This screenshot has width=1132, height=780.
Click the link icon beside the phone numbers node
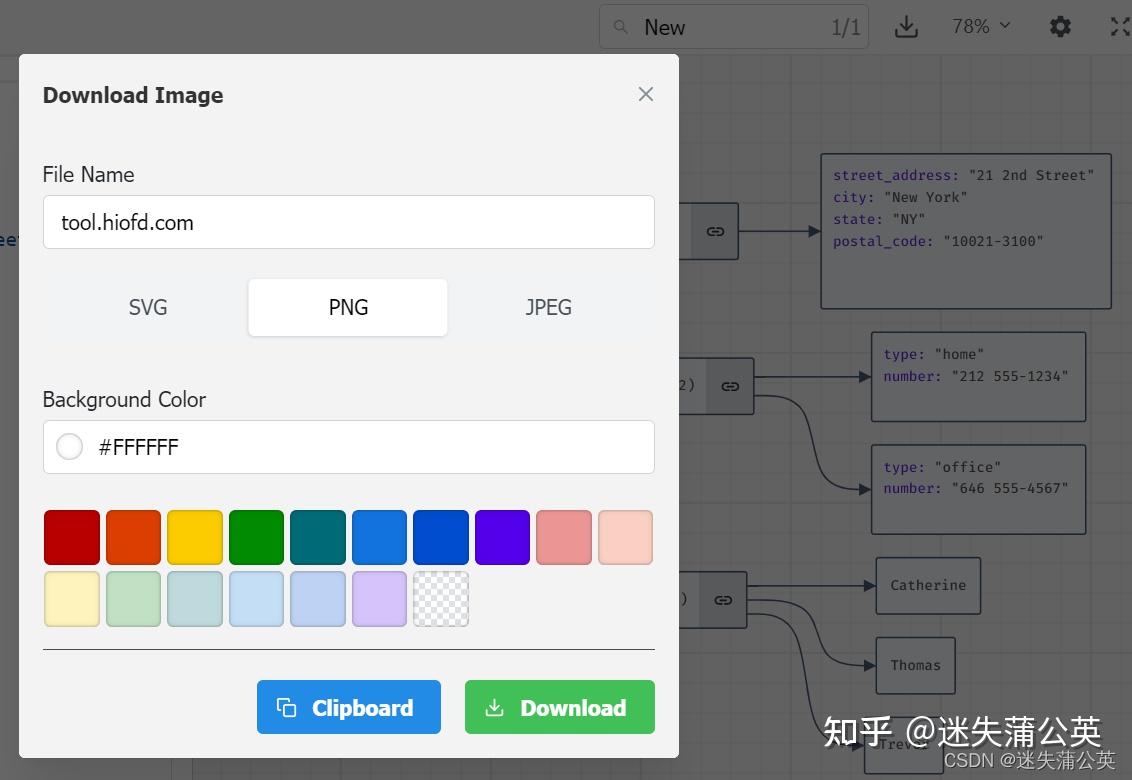click(x=729, y=386)
